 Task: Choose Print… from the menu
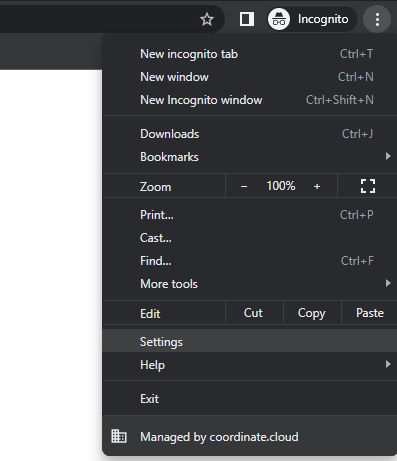click(250, 215)
